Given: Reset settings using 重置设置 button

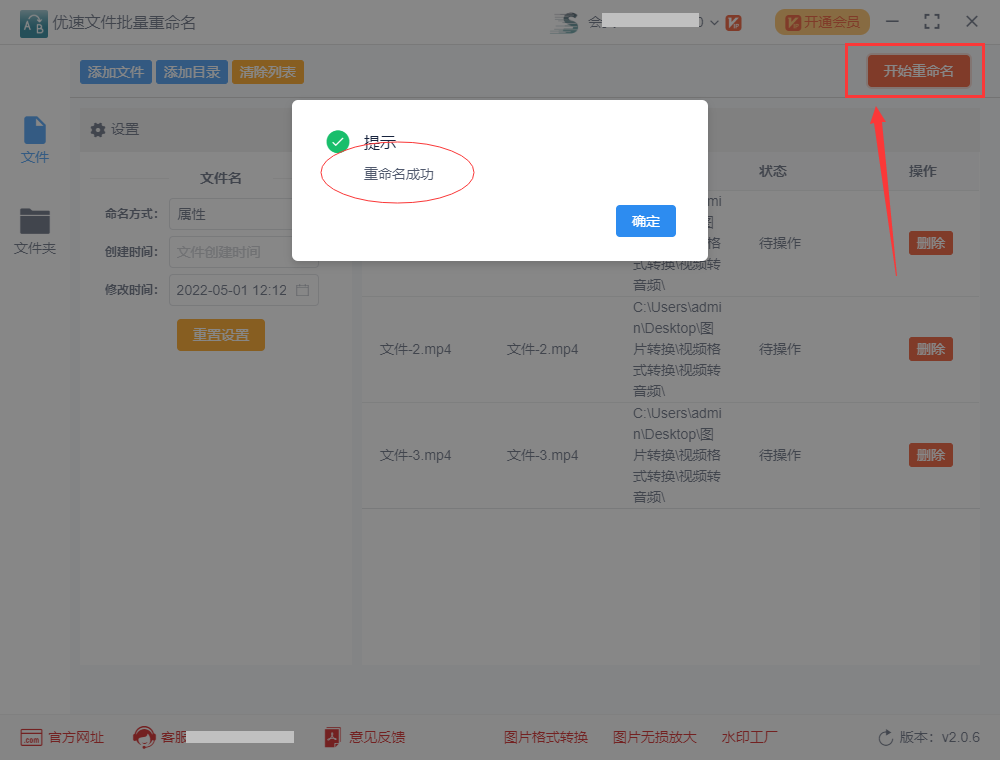Looking at the screenshot, I should (220, 335).
